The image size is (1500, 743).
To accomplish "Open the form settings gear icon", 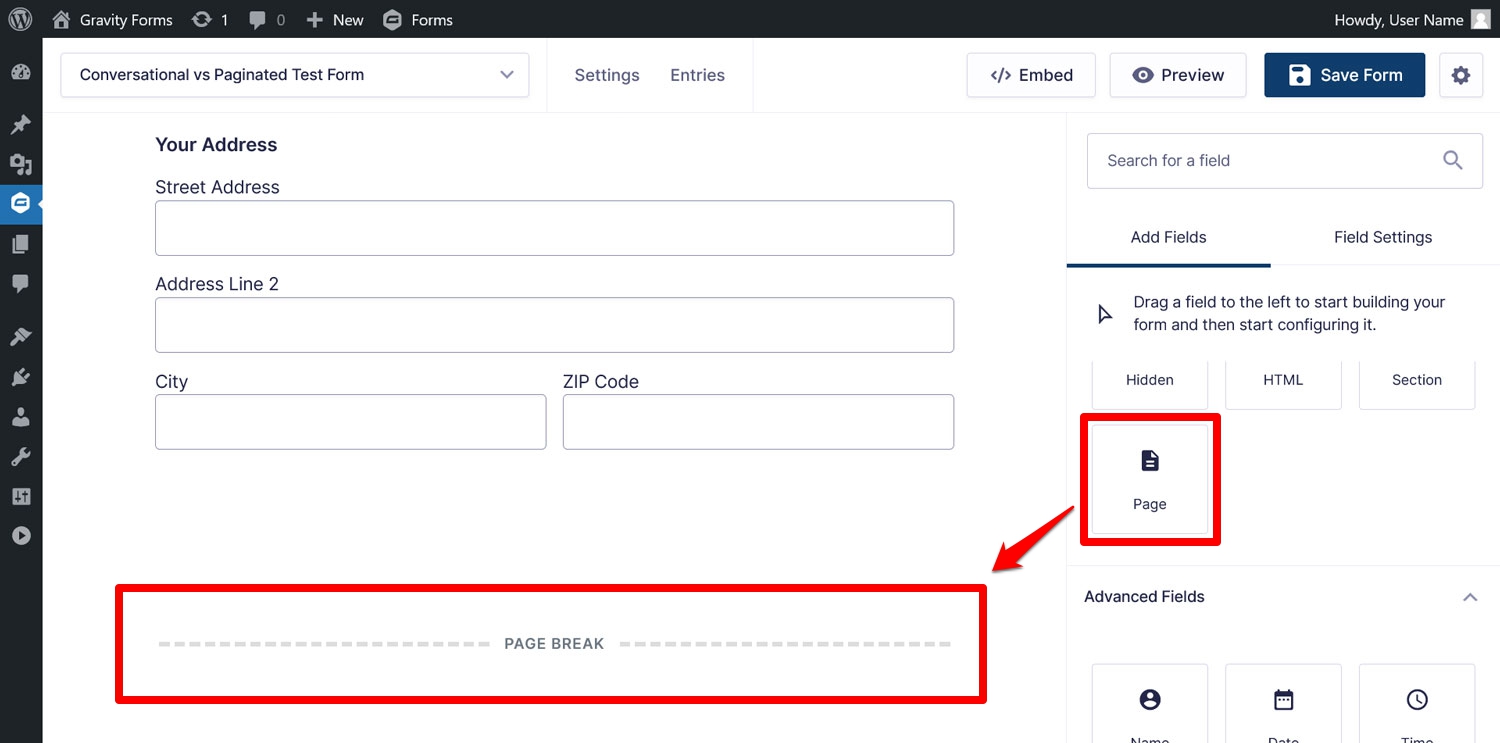I will (x=1461, y=75).
